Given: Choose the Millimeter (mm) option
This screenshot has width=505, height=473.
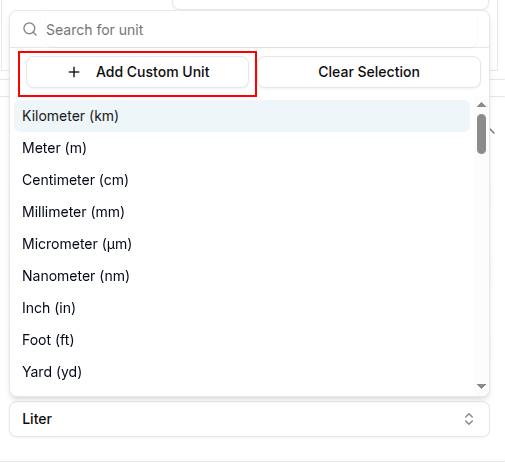Looking at the screenshot, I should 242,212.
